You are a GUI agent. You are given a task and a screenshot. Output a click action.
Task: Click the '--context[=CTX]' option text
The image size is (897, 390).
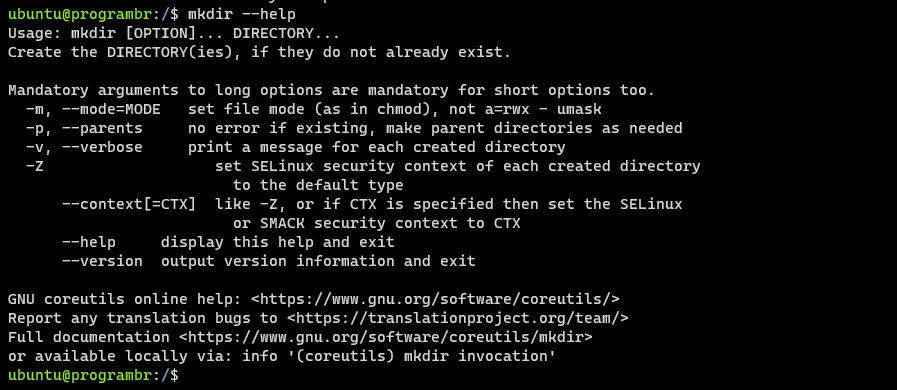pos(129,204)
